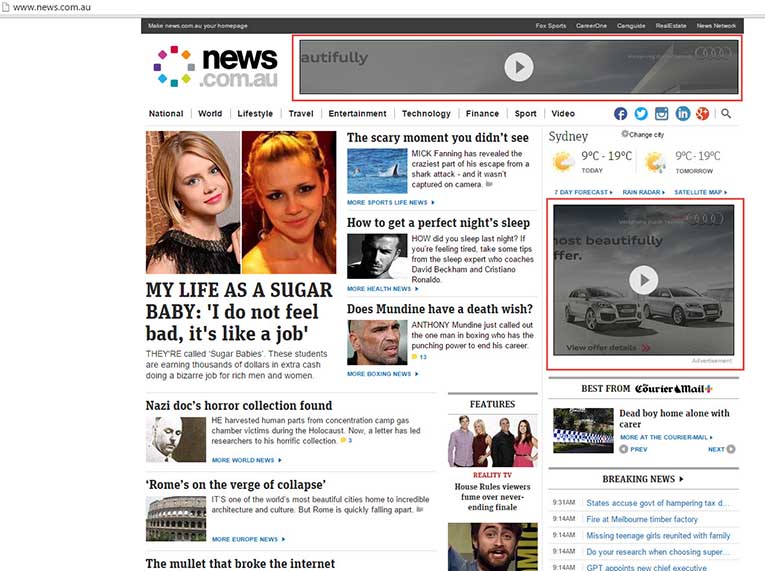Expand the BREAKING NEWS heading arrow

click(x=681, y=479)
